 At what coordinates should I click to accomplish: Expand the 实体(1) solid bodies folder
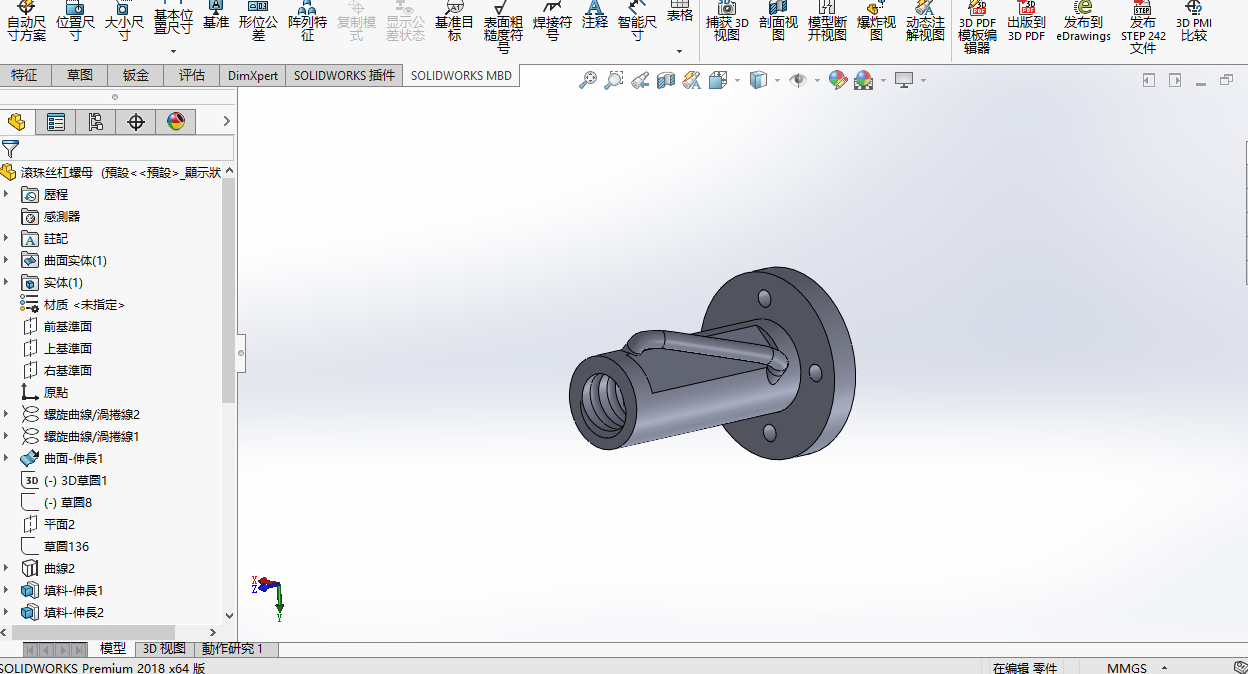click(6, 282)
